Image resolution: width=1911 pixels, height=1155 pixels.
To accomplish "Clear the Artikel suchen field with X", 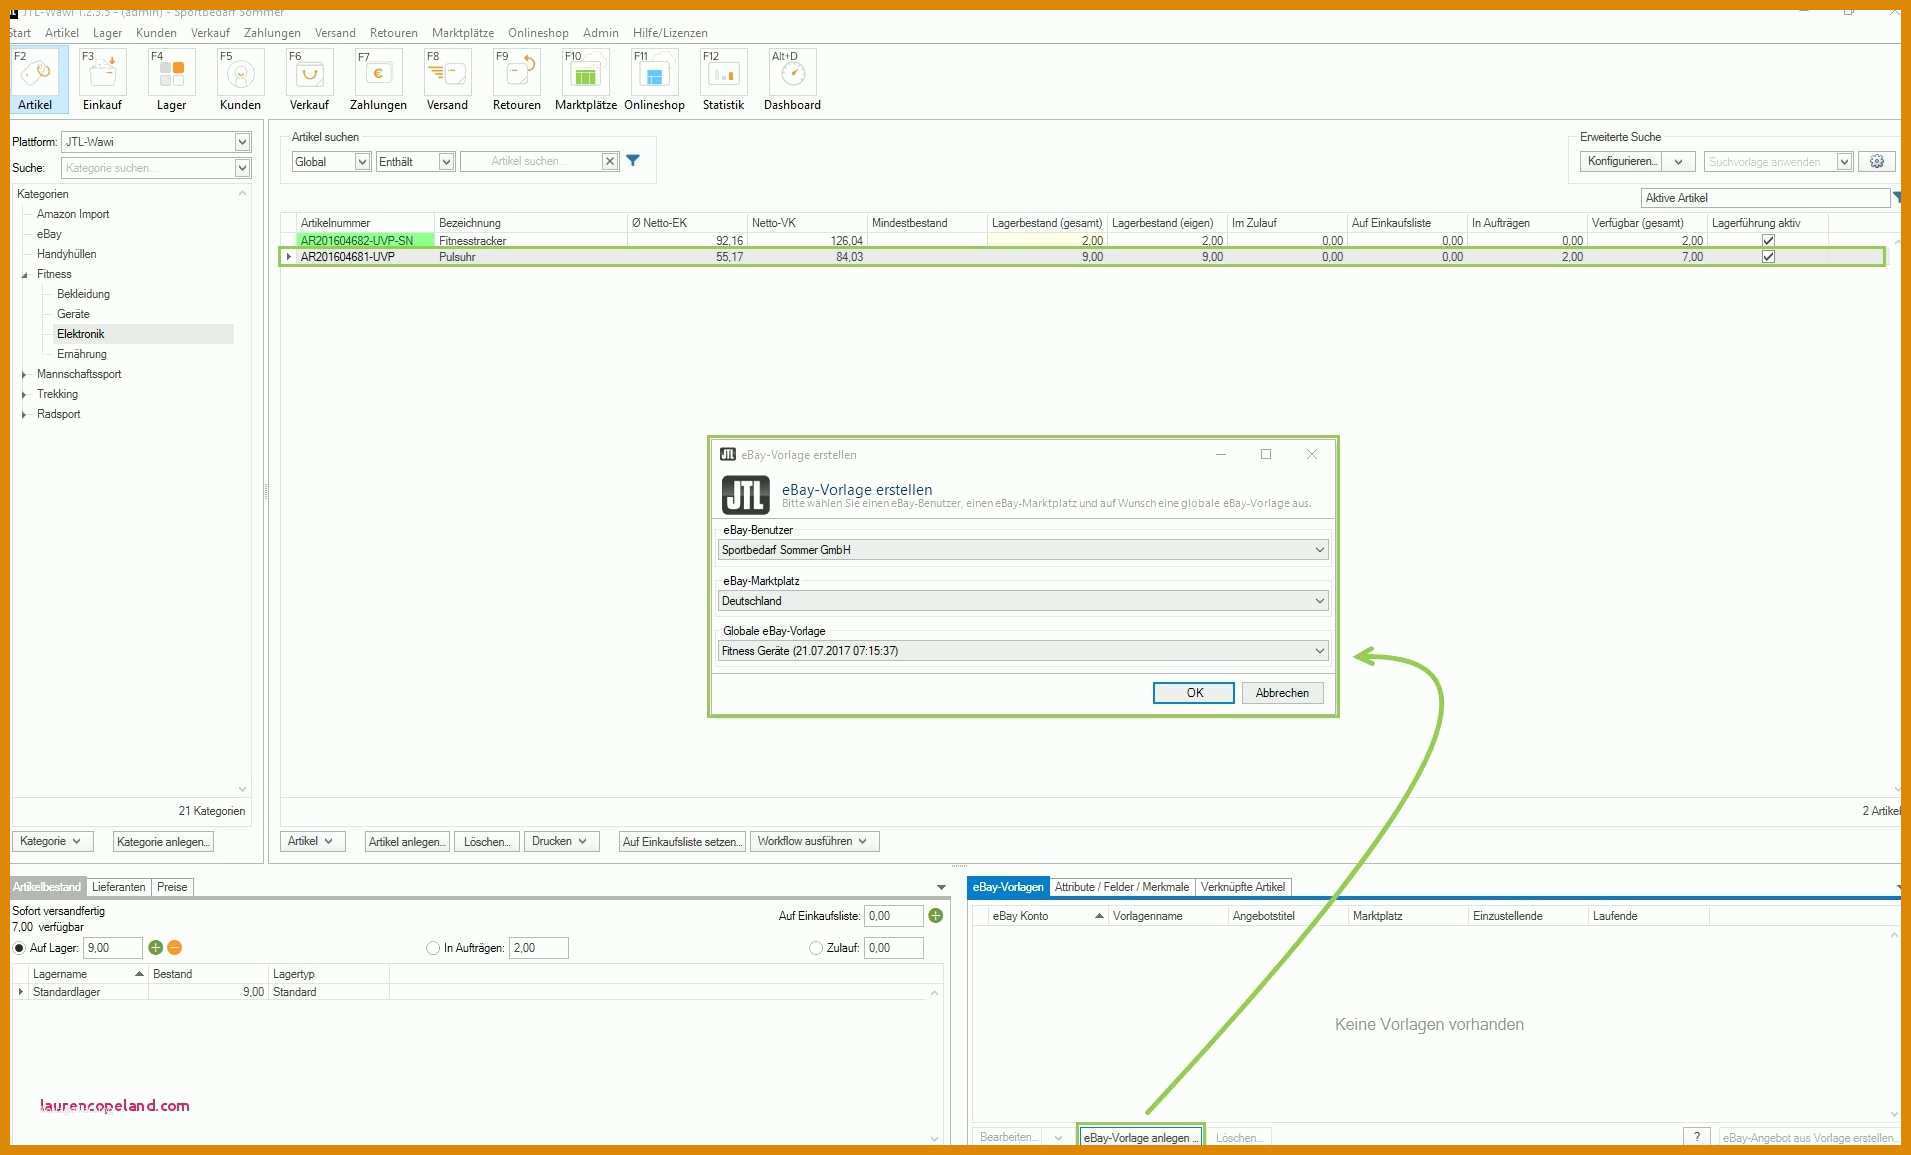I will [609, 161].
